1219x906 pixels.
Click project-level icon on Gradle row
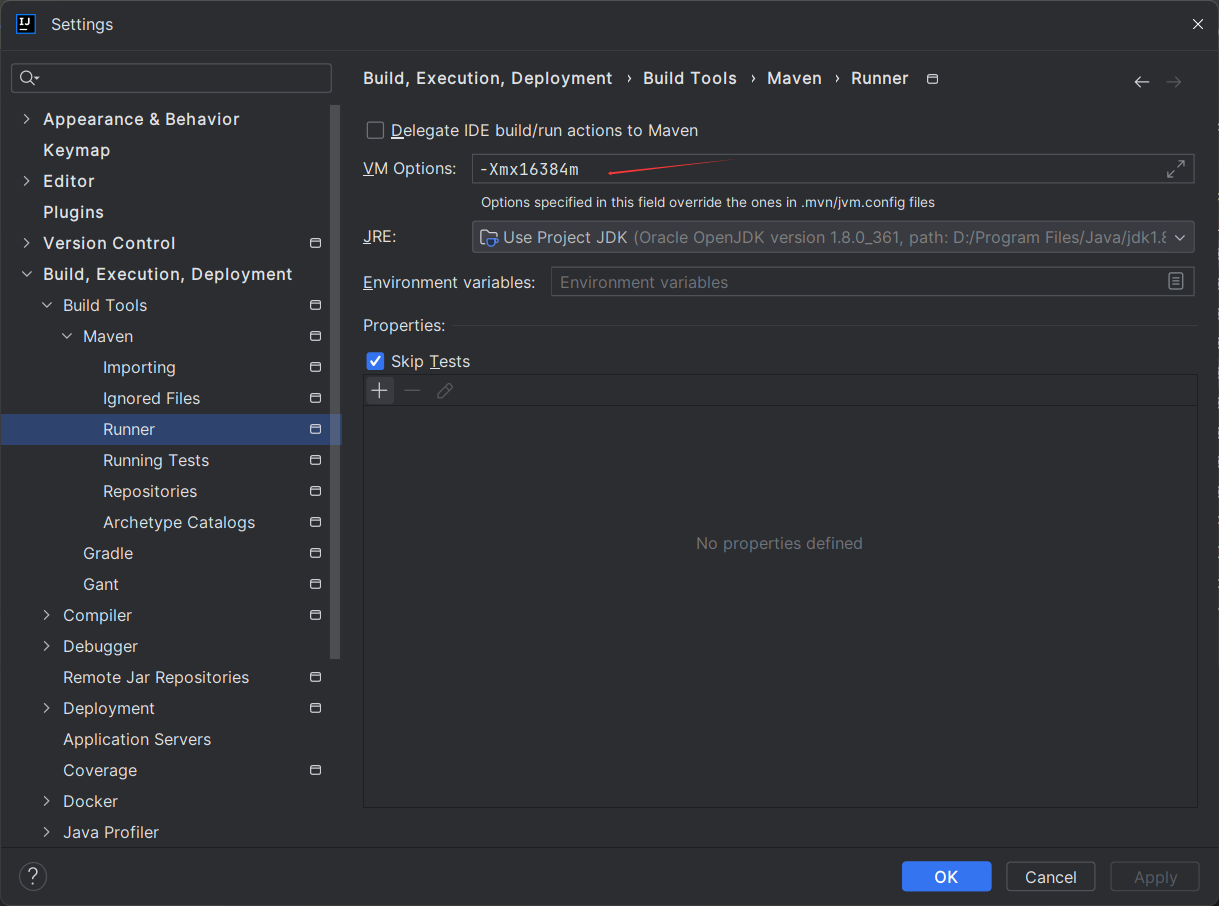[315, 553]
